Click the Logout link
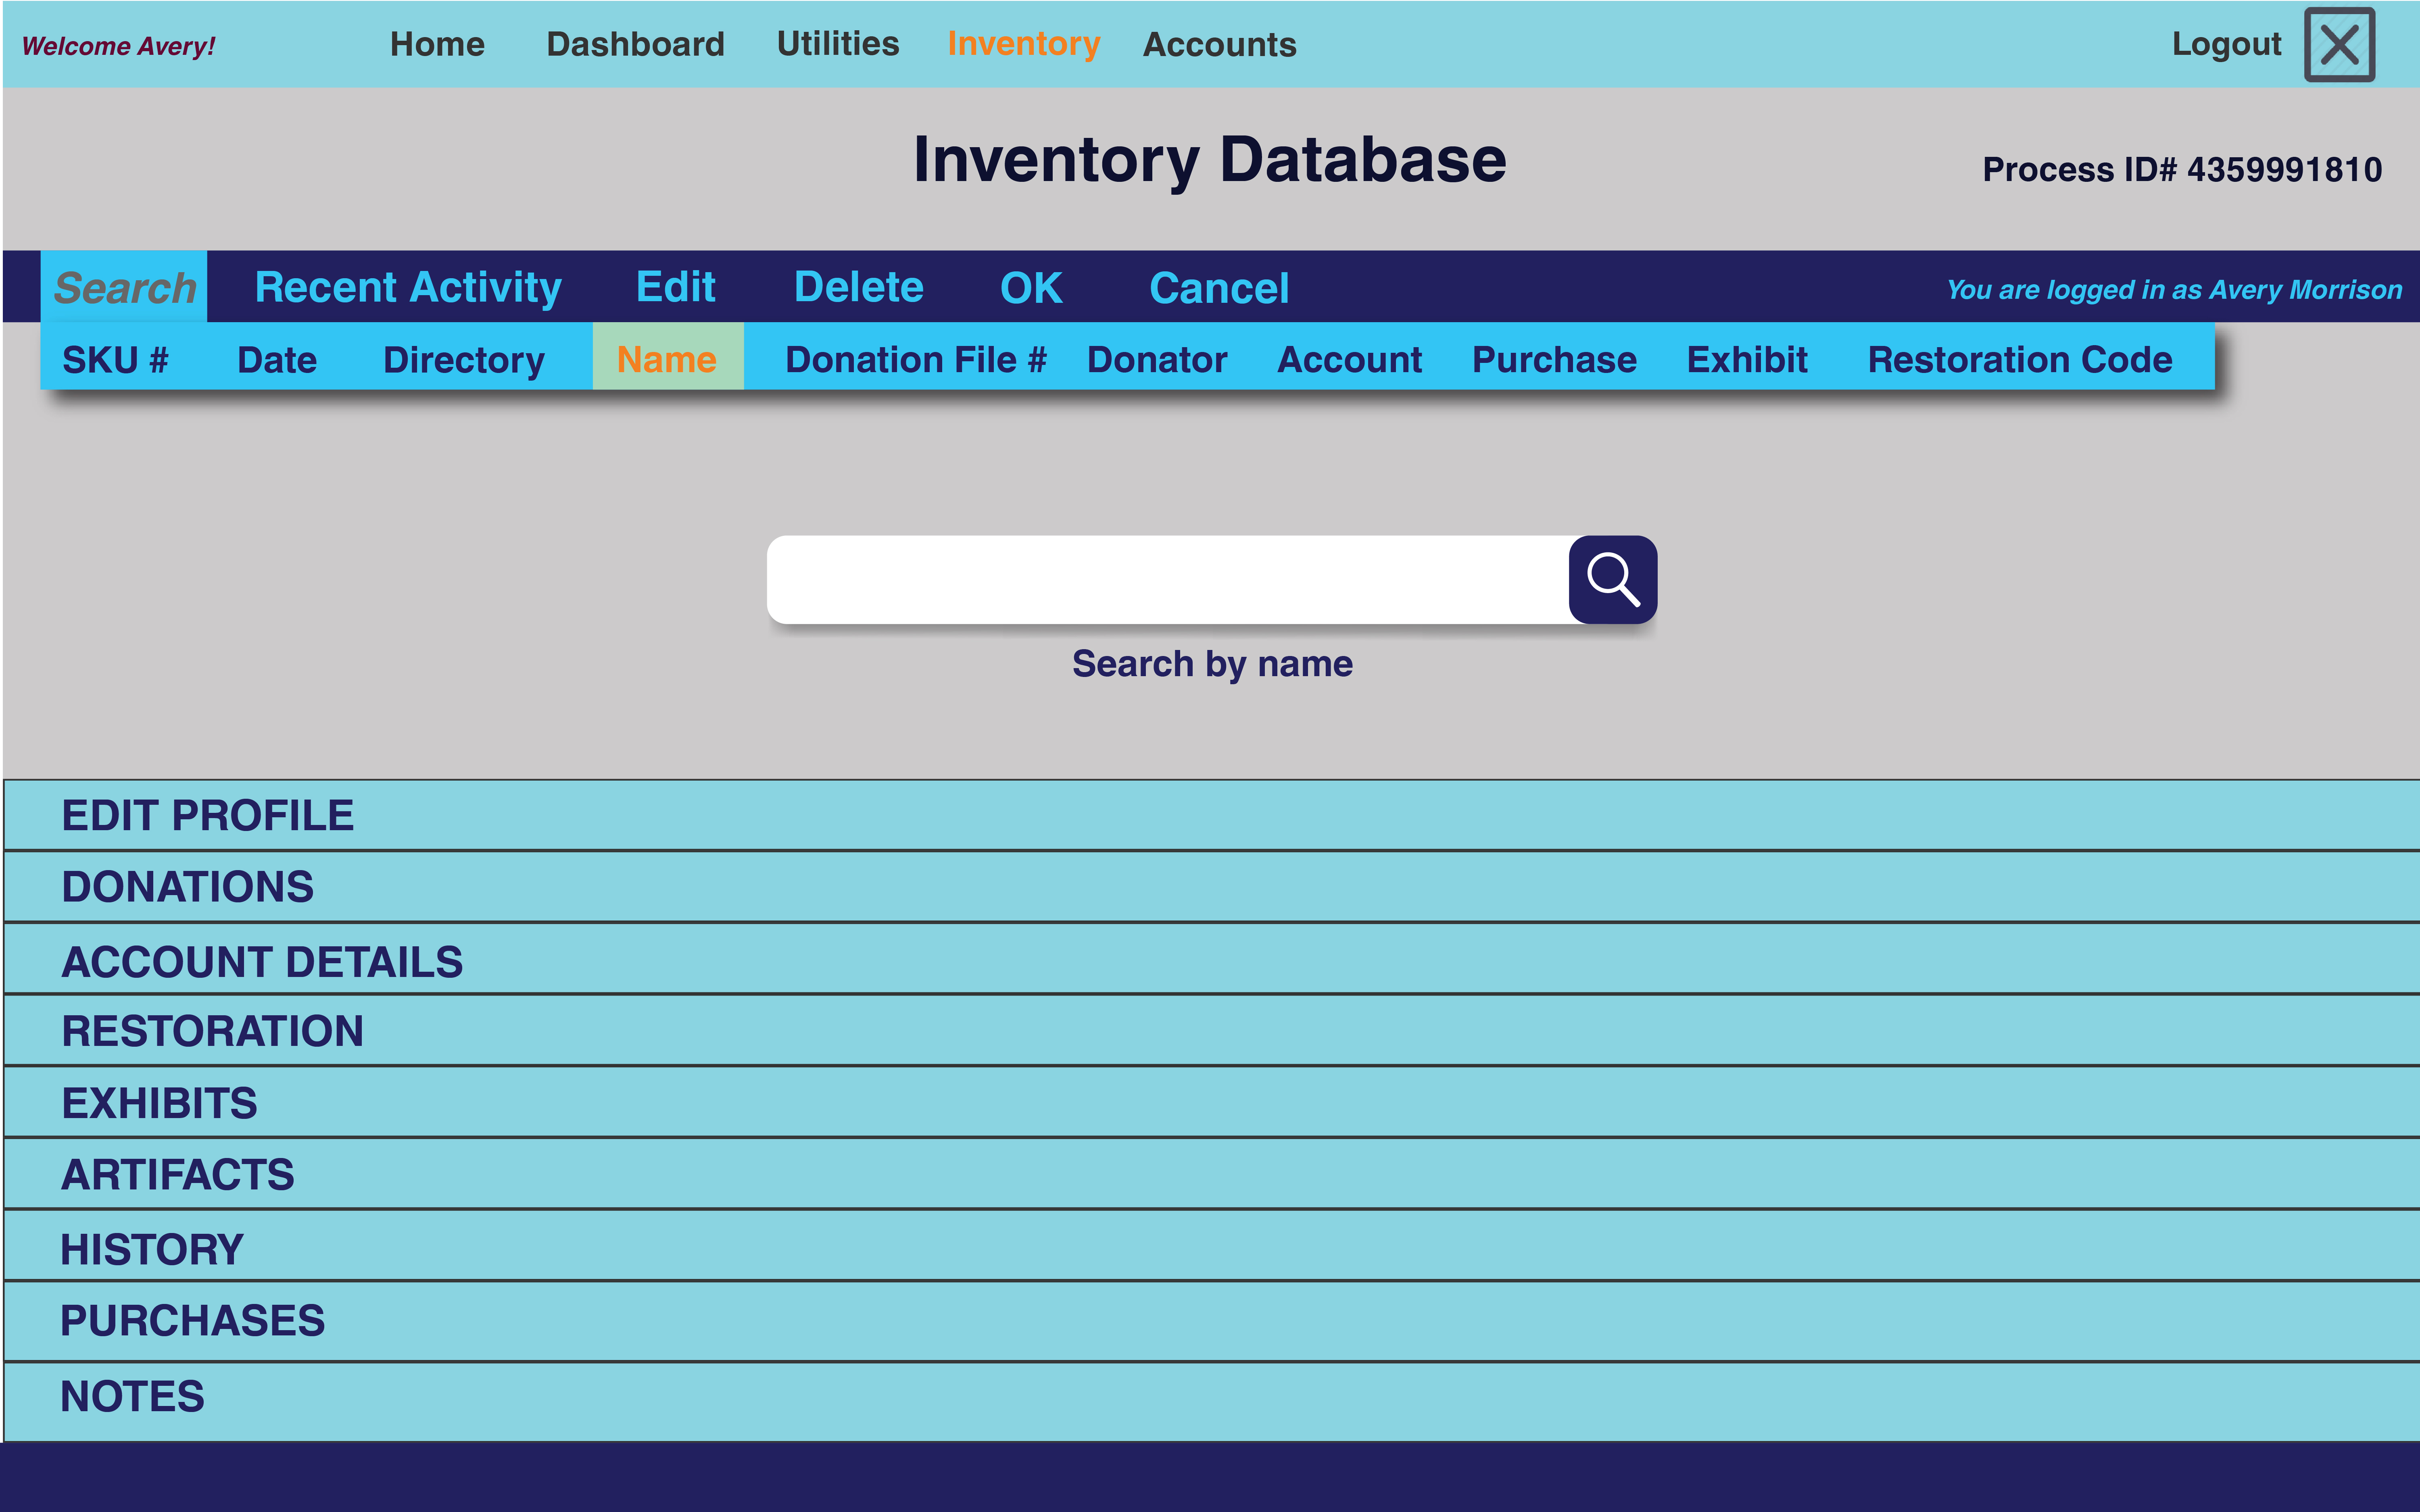 tap(2226, 44)
